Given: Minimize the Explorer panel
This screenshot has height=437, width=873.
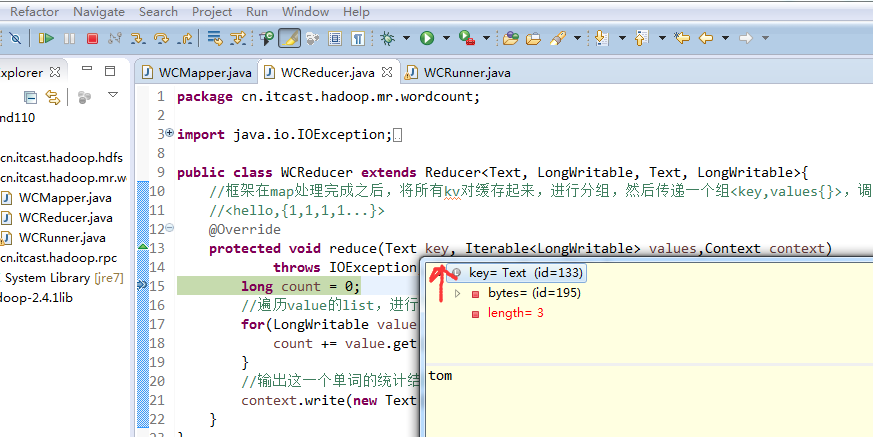Looking at the screenshot, I should [87, 68].
